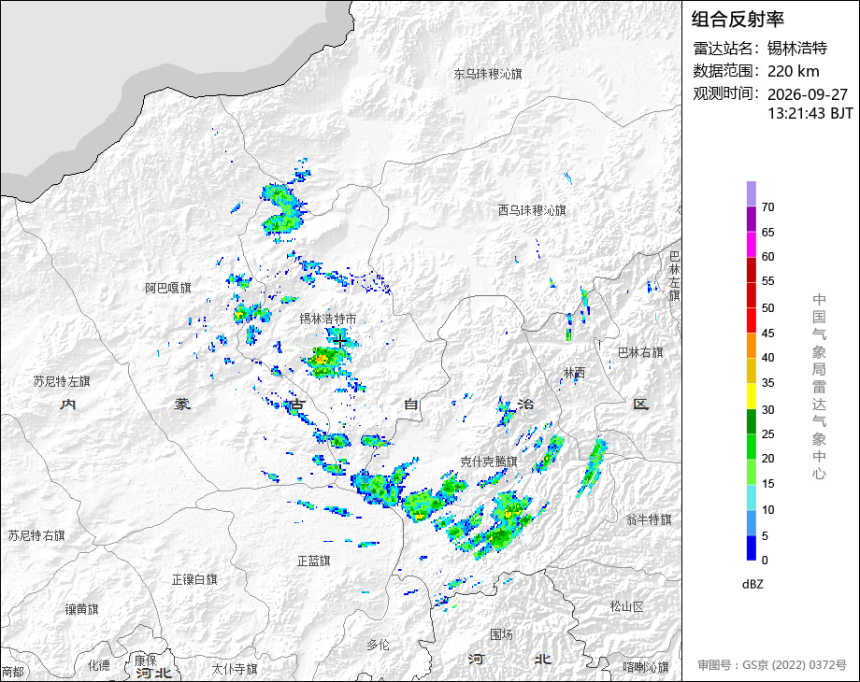
Task: Click the 西乌珠穆沁旗 region label
Action: coord(531,210)
